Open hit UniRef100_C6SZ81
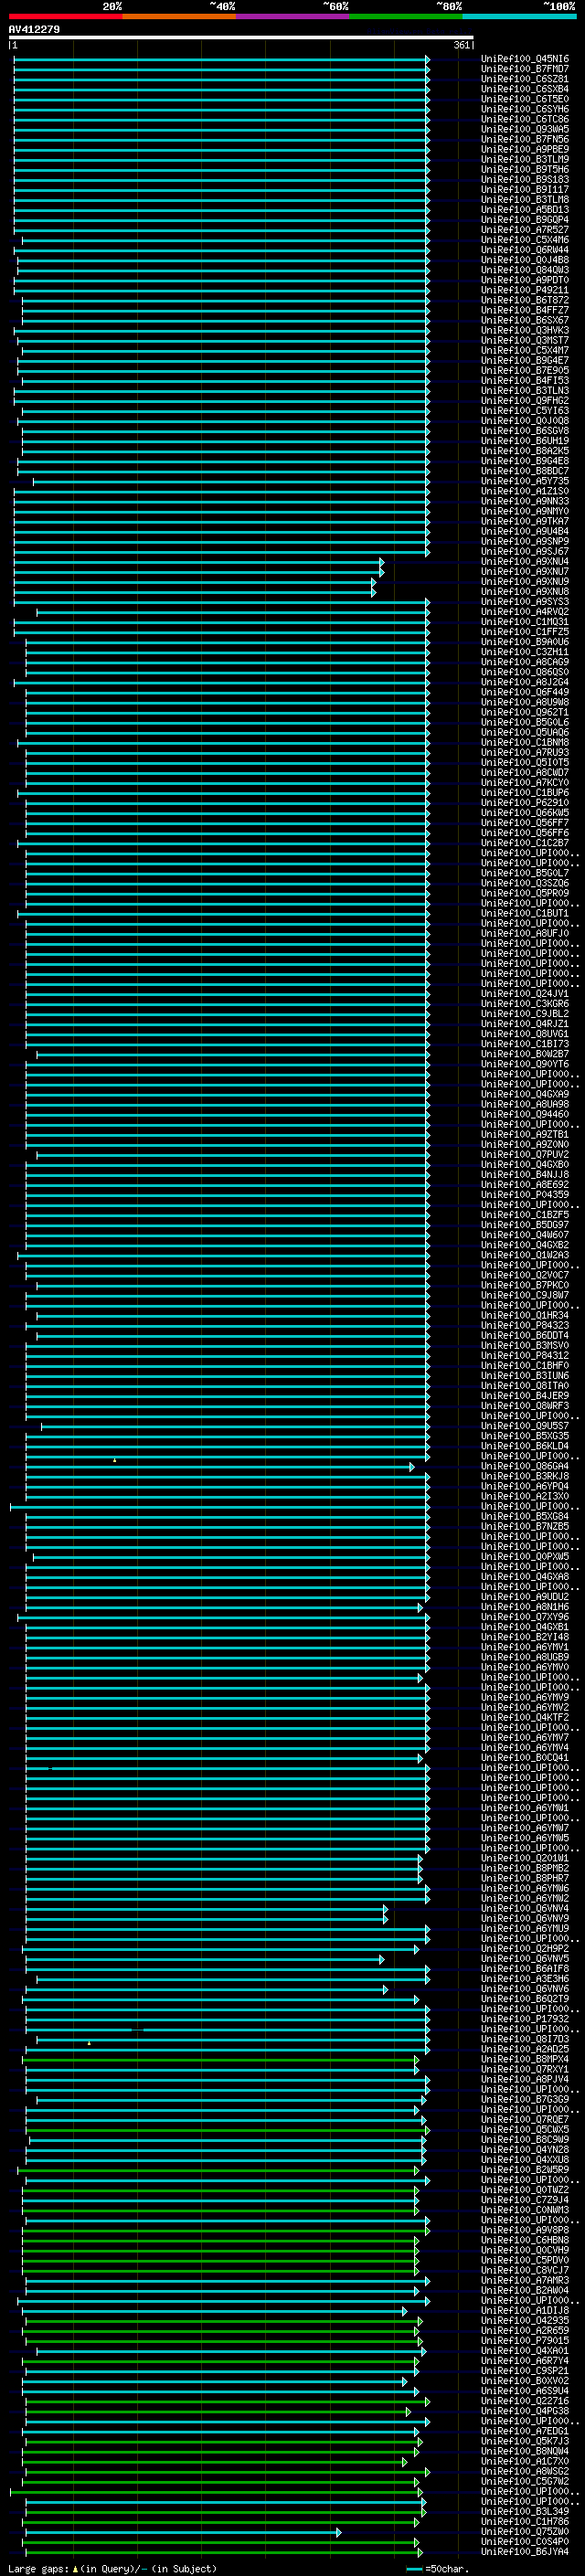585x2576 pixels. [x=525, y=79]
